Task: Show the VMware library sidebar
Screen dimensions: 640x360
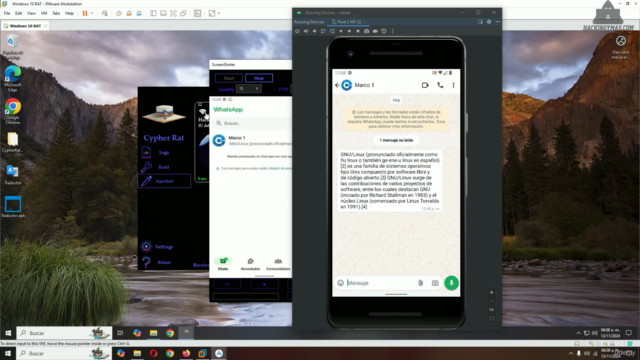Action: pyautogui.click(x=153, y=13)
